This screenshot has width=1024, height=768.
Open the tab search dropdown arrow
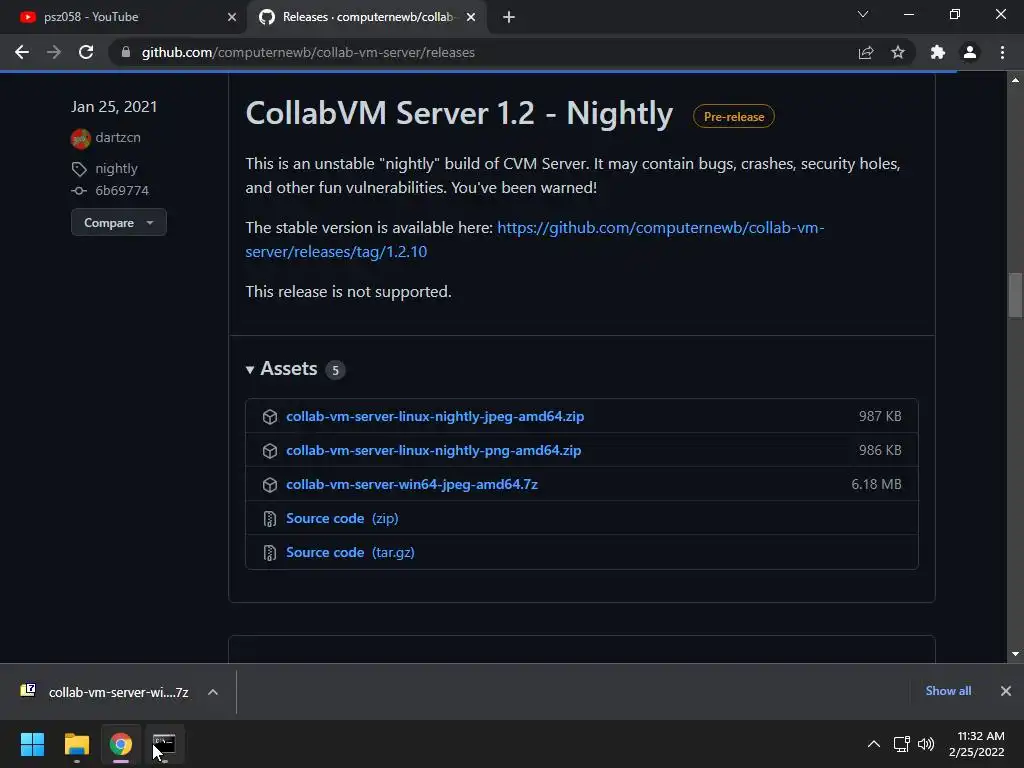coord(863,14)
